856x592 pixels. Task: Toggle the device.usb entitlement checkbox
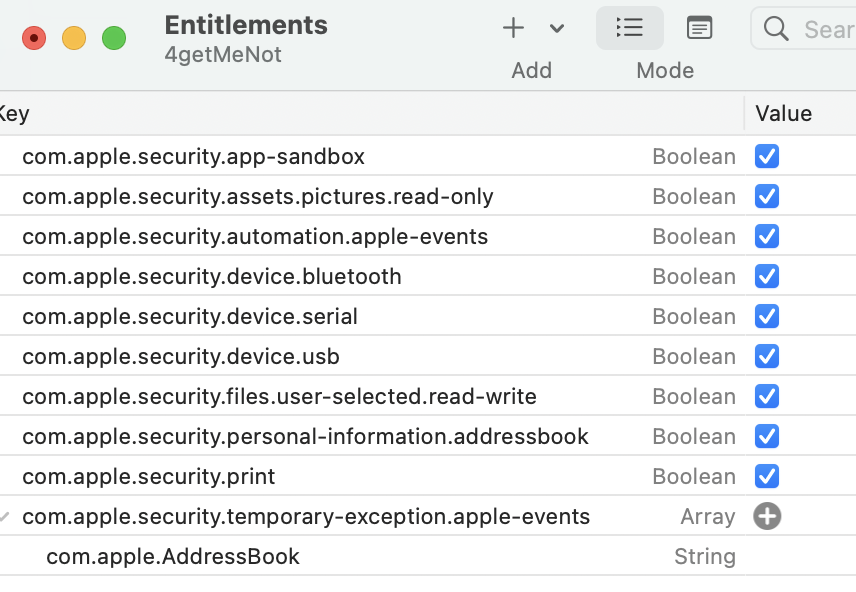(767, 356)
